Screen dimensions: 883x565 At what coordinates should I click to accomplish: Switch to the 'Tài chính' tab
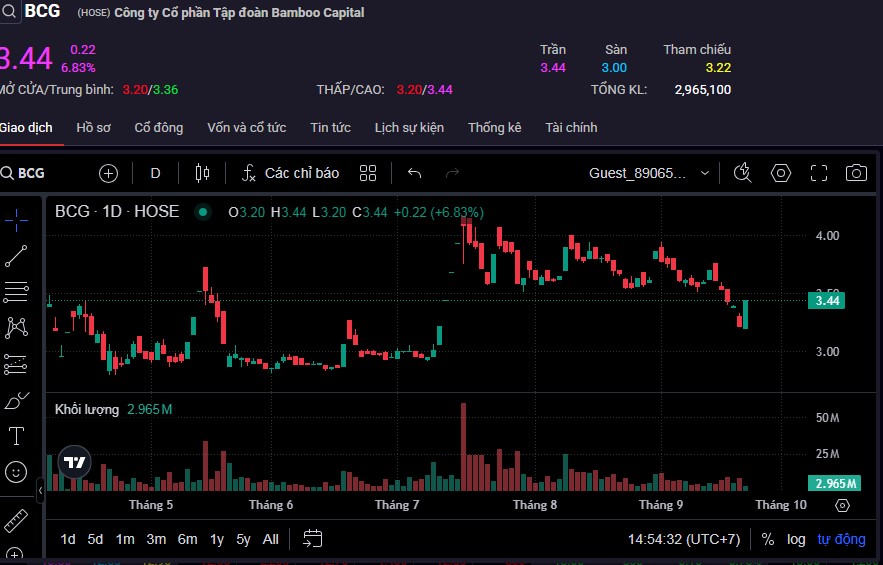571,127
